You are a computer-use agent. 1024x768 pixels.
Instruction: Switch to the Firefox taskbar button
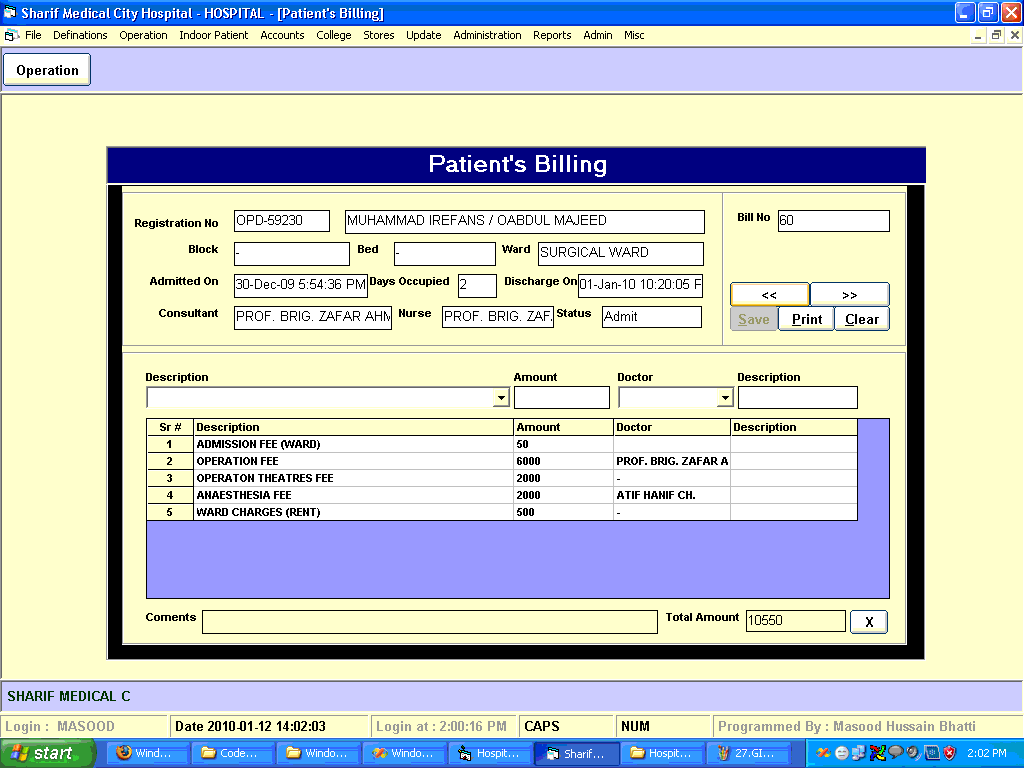147,753
